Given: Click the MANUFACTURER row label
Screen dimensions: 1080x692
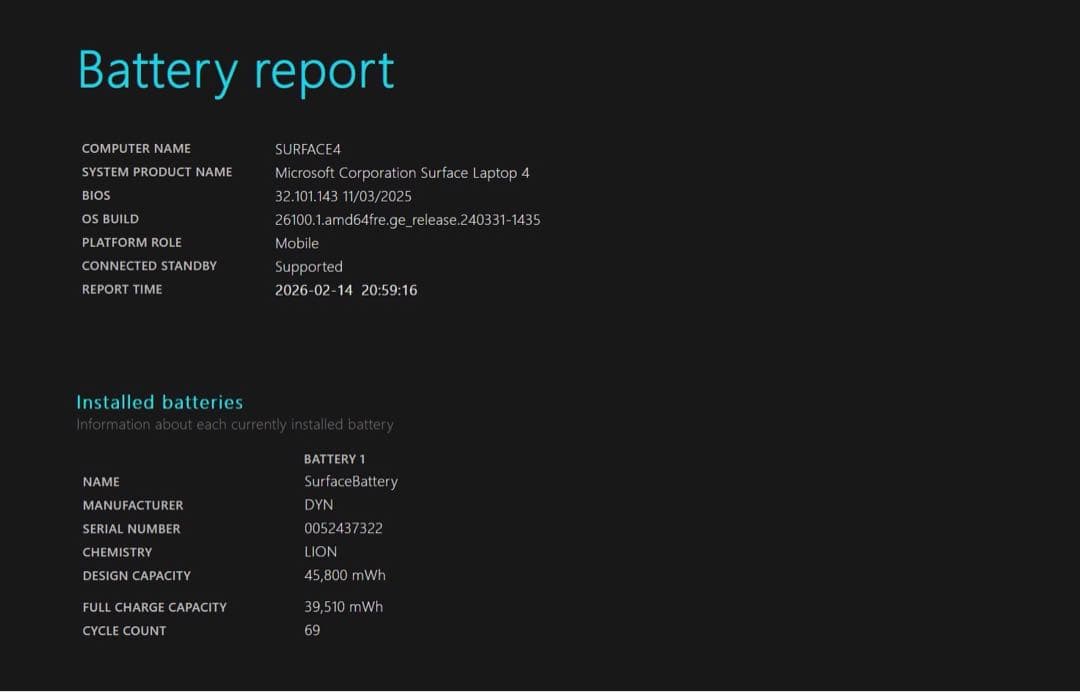Looking at the screenshot, I should pos(133,505).
